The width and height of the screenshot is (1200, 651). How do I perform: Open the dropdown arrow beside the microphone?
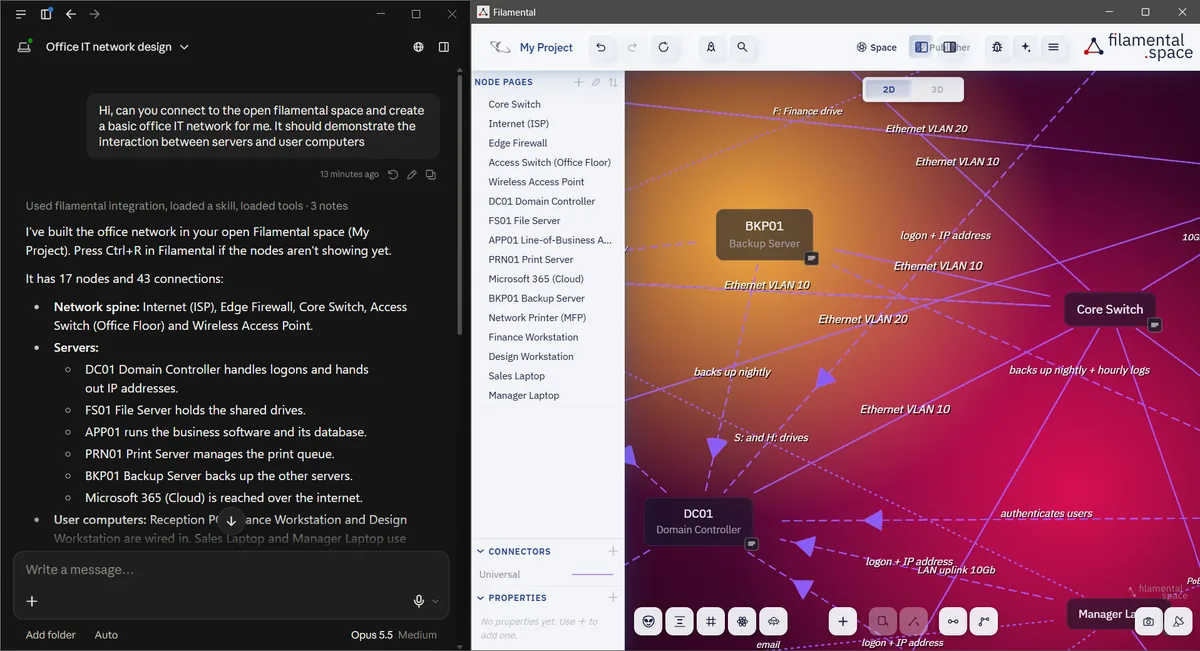[x=435, y=601]
